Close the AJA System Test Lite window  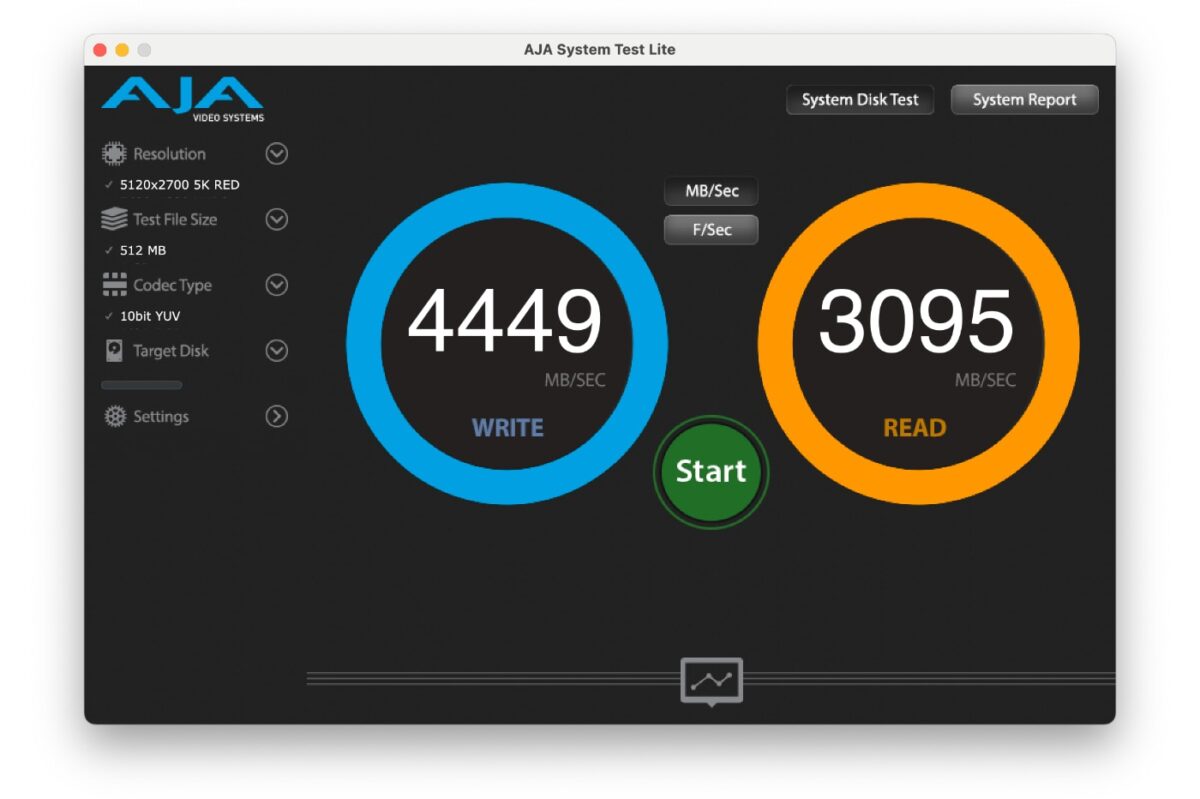point(100,50)
